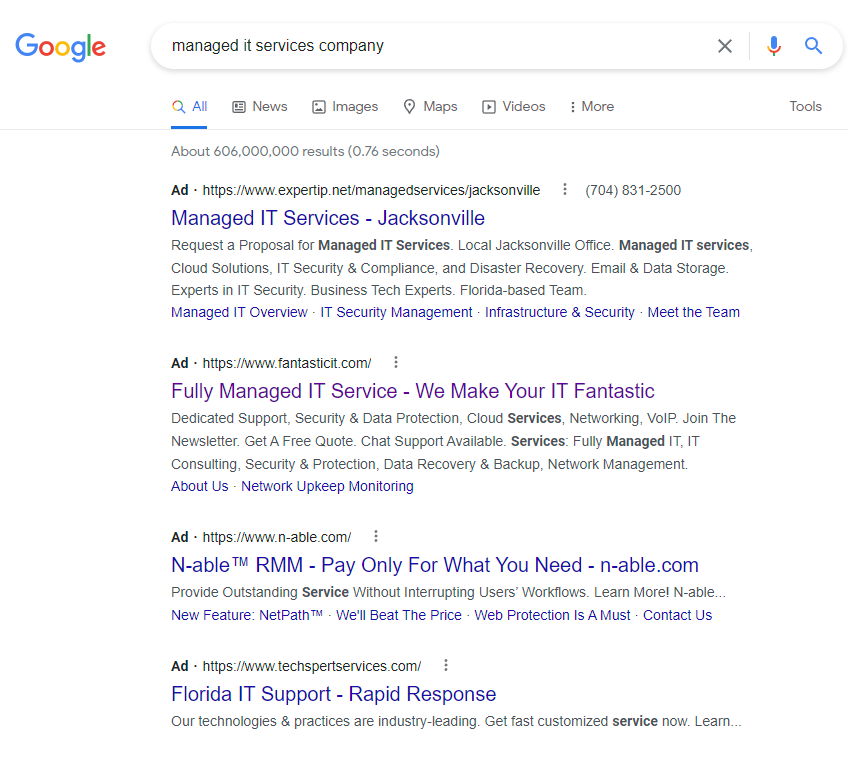Open the Maps results tab
This screenshot has height=770, width=848.
tap(430, 107)
